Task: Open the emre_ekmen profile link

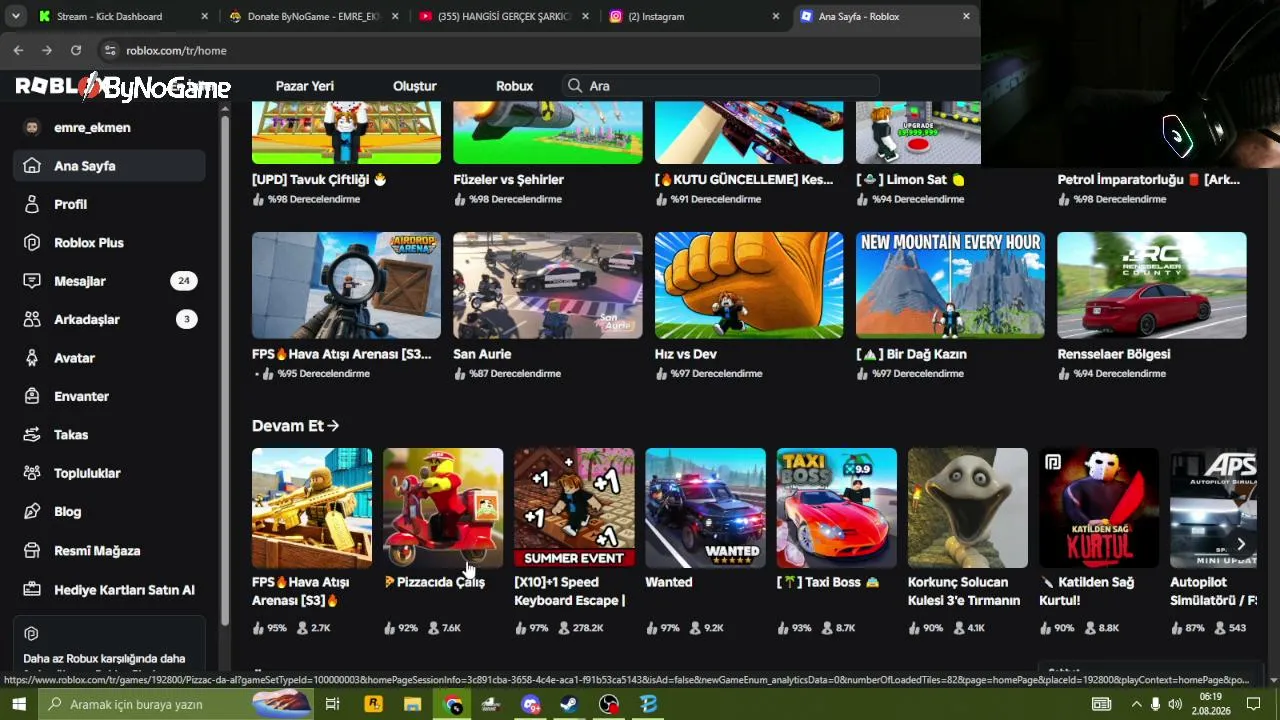Action: pos(92,128)
